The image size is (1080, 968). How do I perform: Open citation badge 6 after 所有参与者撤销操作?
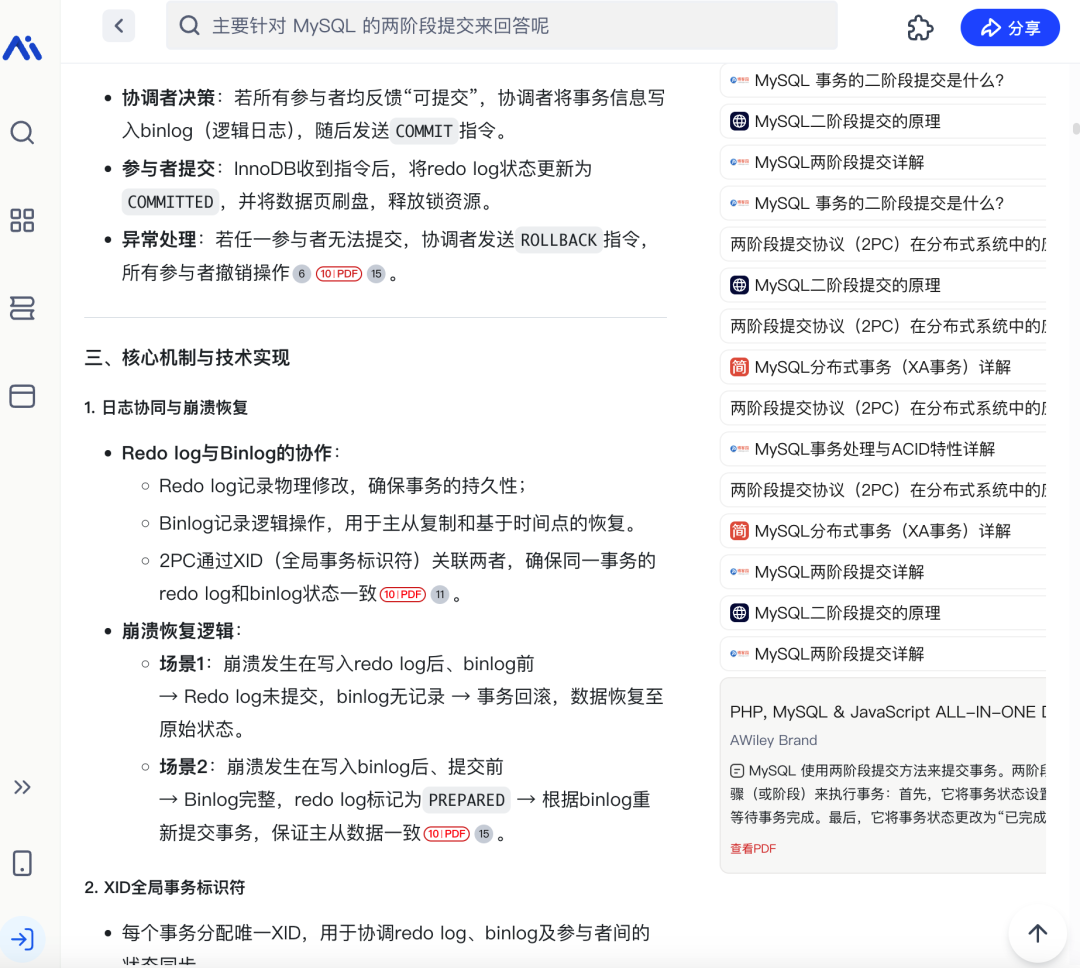302,274
